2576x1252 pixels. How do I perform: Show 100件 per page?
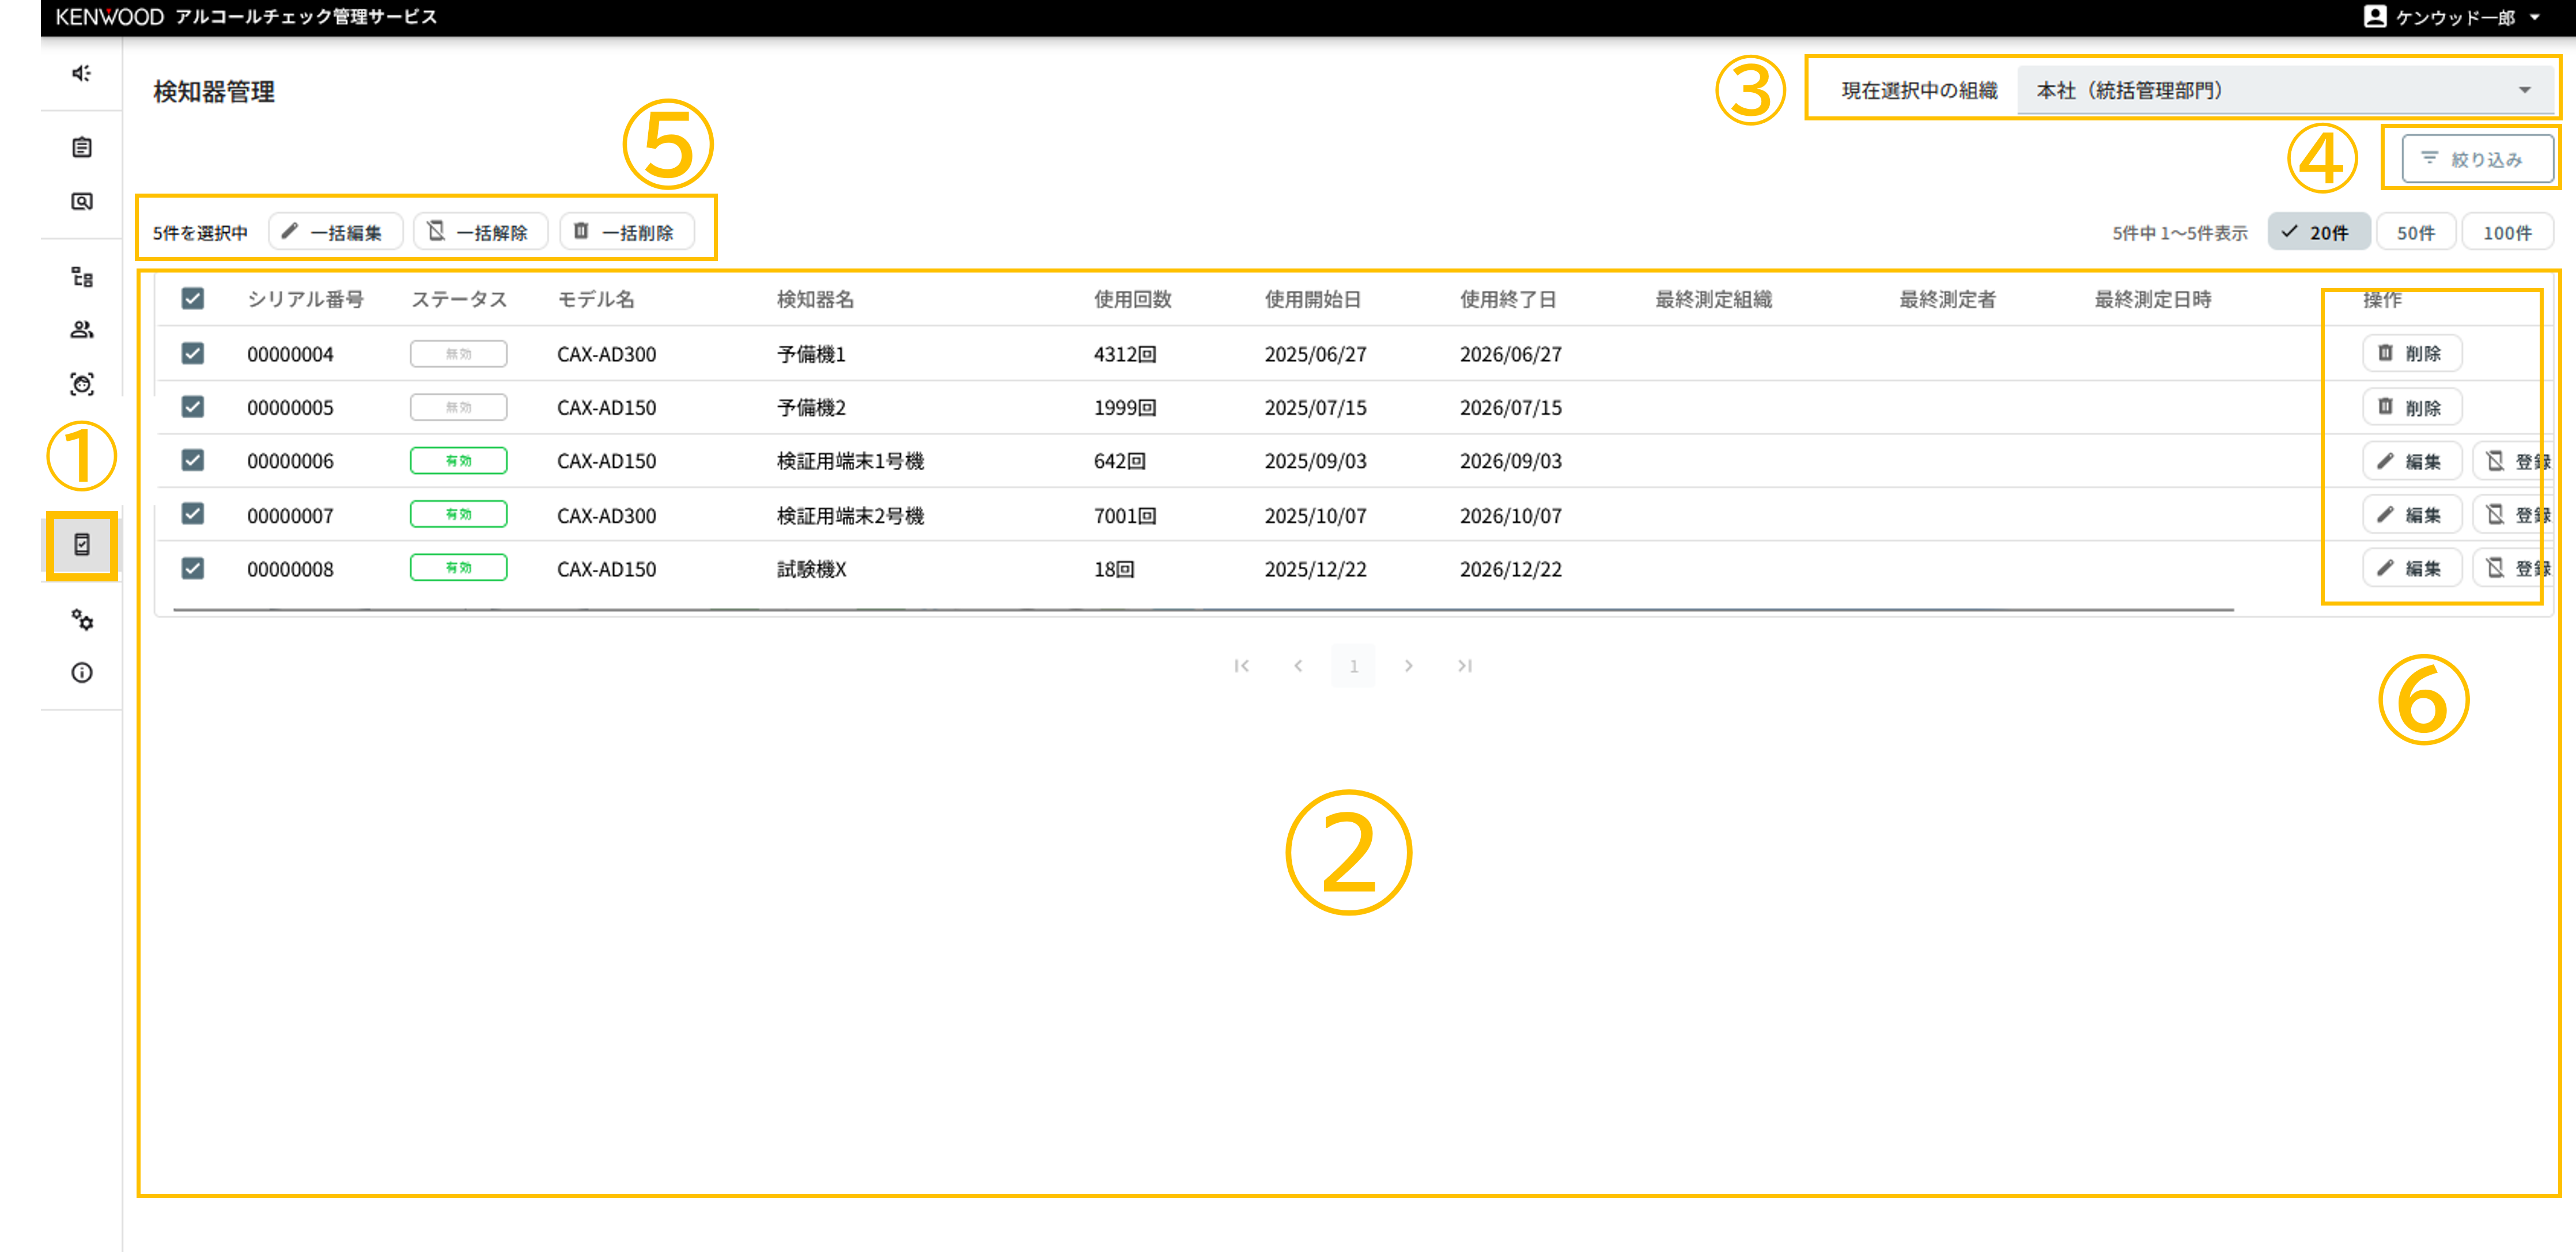pyautogui.click(x=2507, y=232)
